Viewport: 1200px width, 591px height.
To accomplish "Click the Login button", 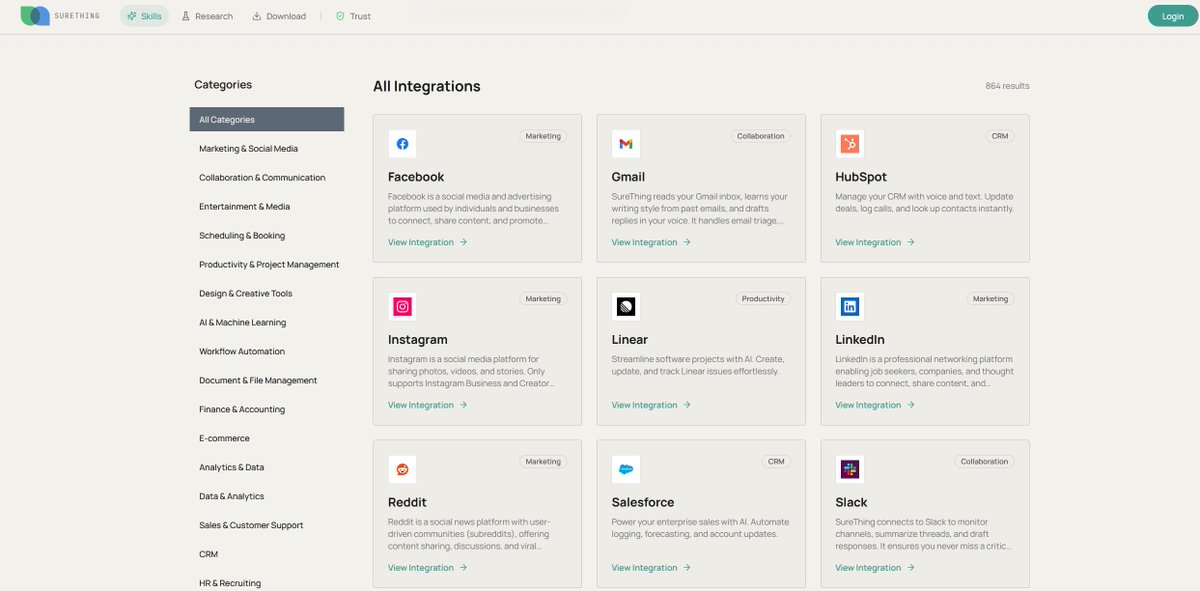I will pyautogui.click(x=1173, y=16).
